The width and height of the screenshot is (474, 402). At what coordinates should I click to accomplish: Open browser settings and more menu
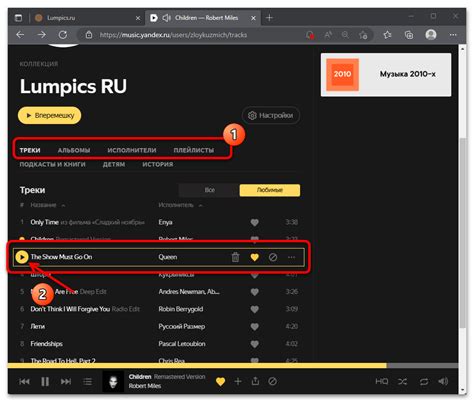coord(453,35)
